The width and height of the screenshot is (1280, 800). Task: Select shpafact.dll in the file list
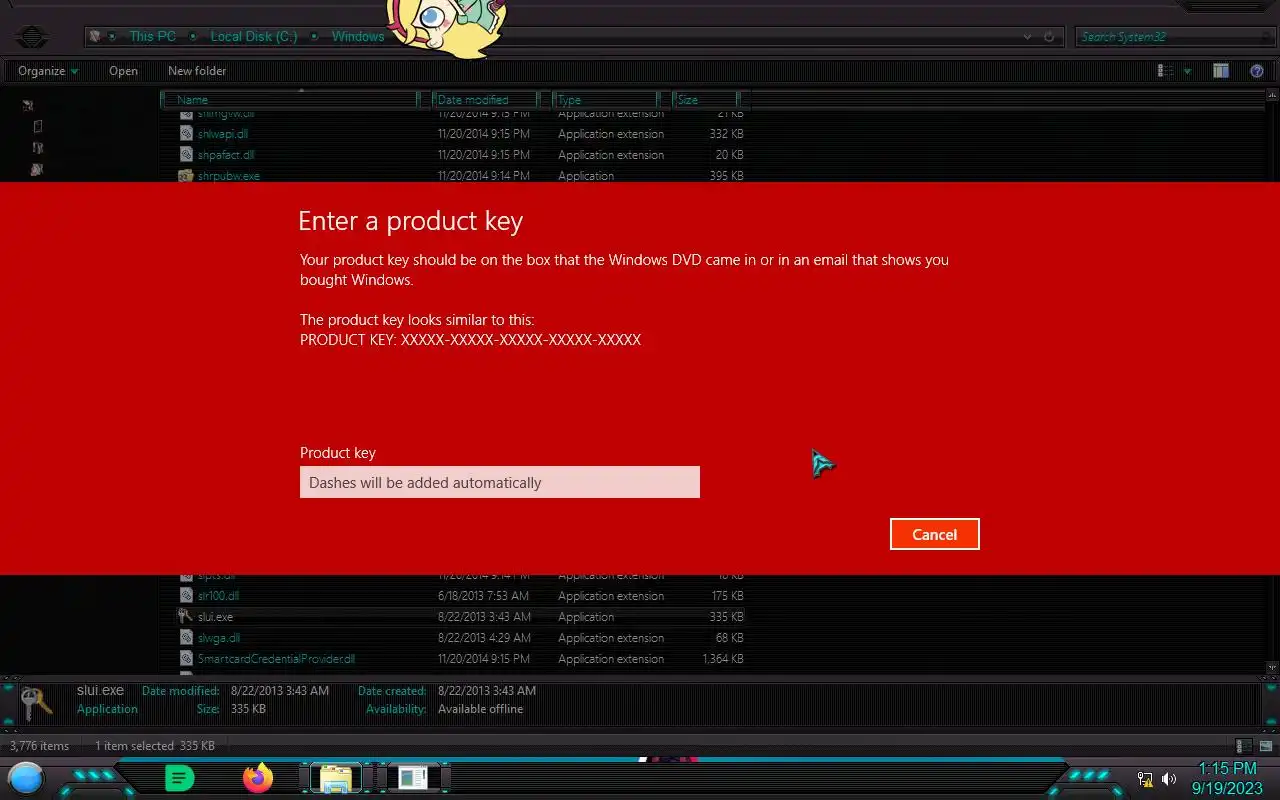pos(226,155)
